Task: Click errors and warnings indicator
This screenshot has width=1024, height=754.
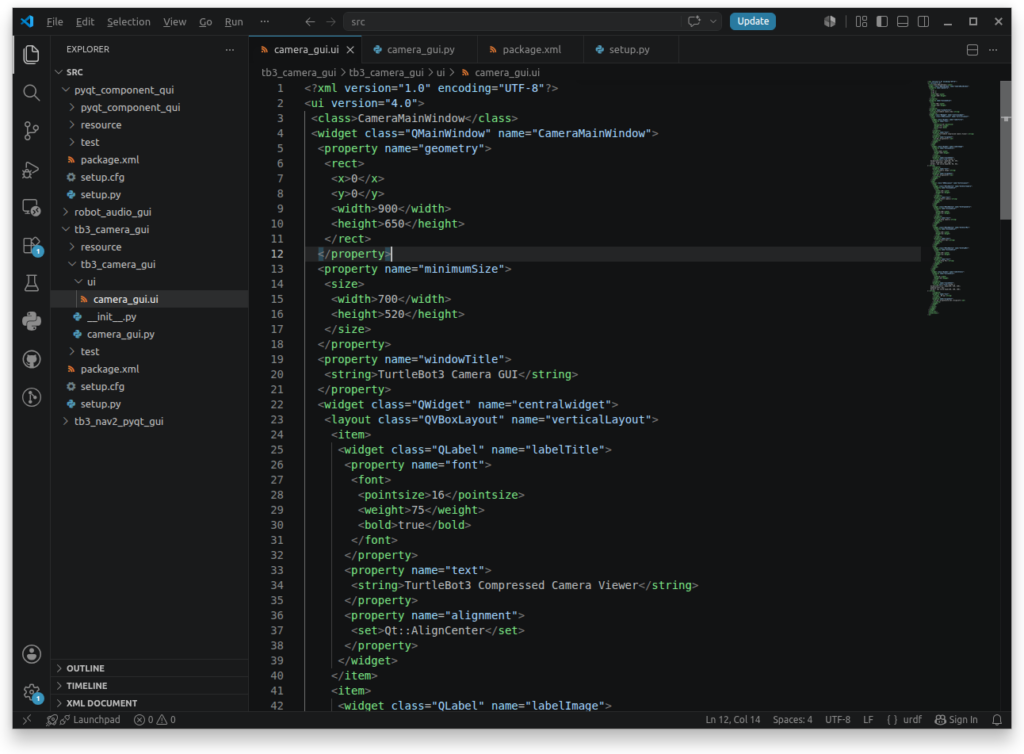Action: (155, 719)
